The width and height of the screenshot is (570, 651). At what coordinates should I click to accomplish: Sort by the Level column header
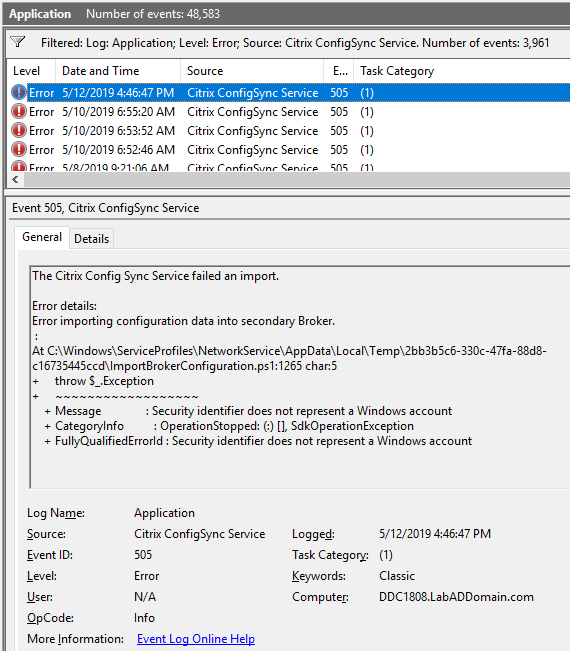[x=31, y=71]
